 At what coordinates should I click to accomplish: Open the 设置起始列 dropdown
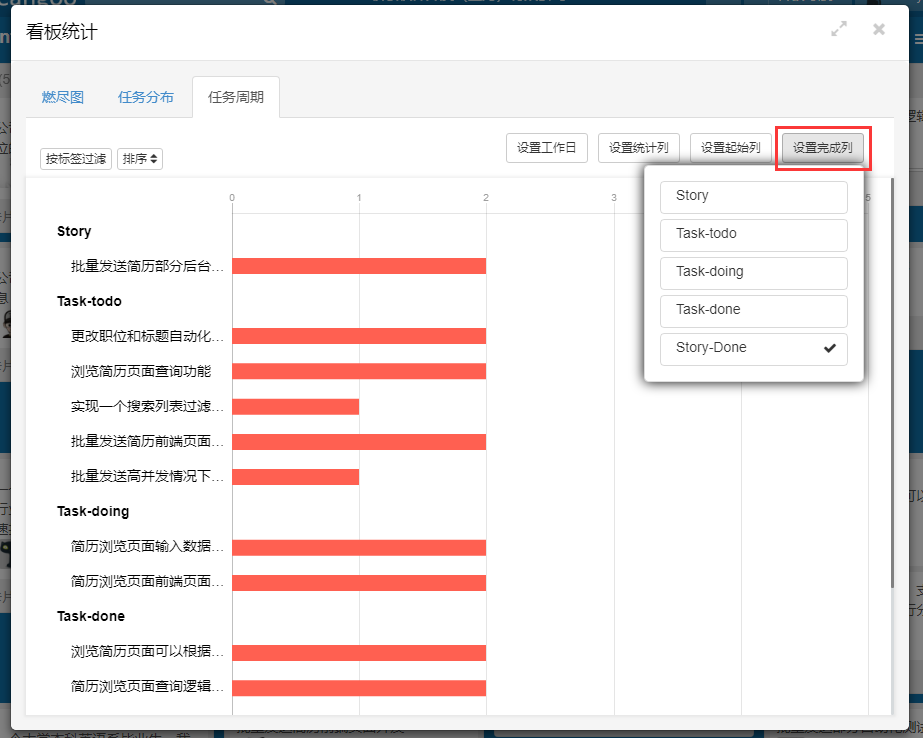pos(730,148)
